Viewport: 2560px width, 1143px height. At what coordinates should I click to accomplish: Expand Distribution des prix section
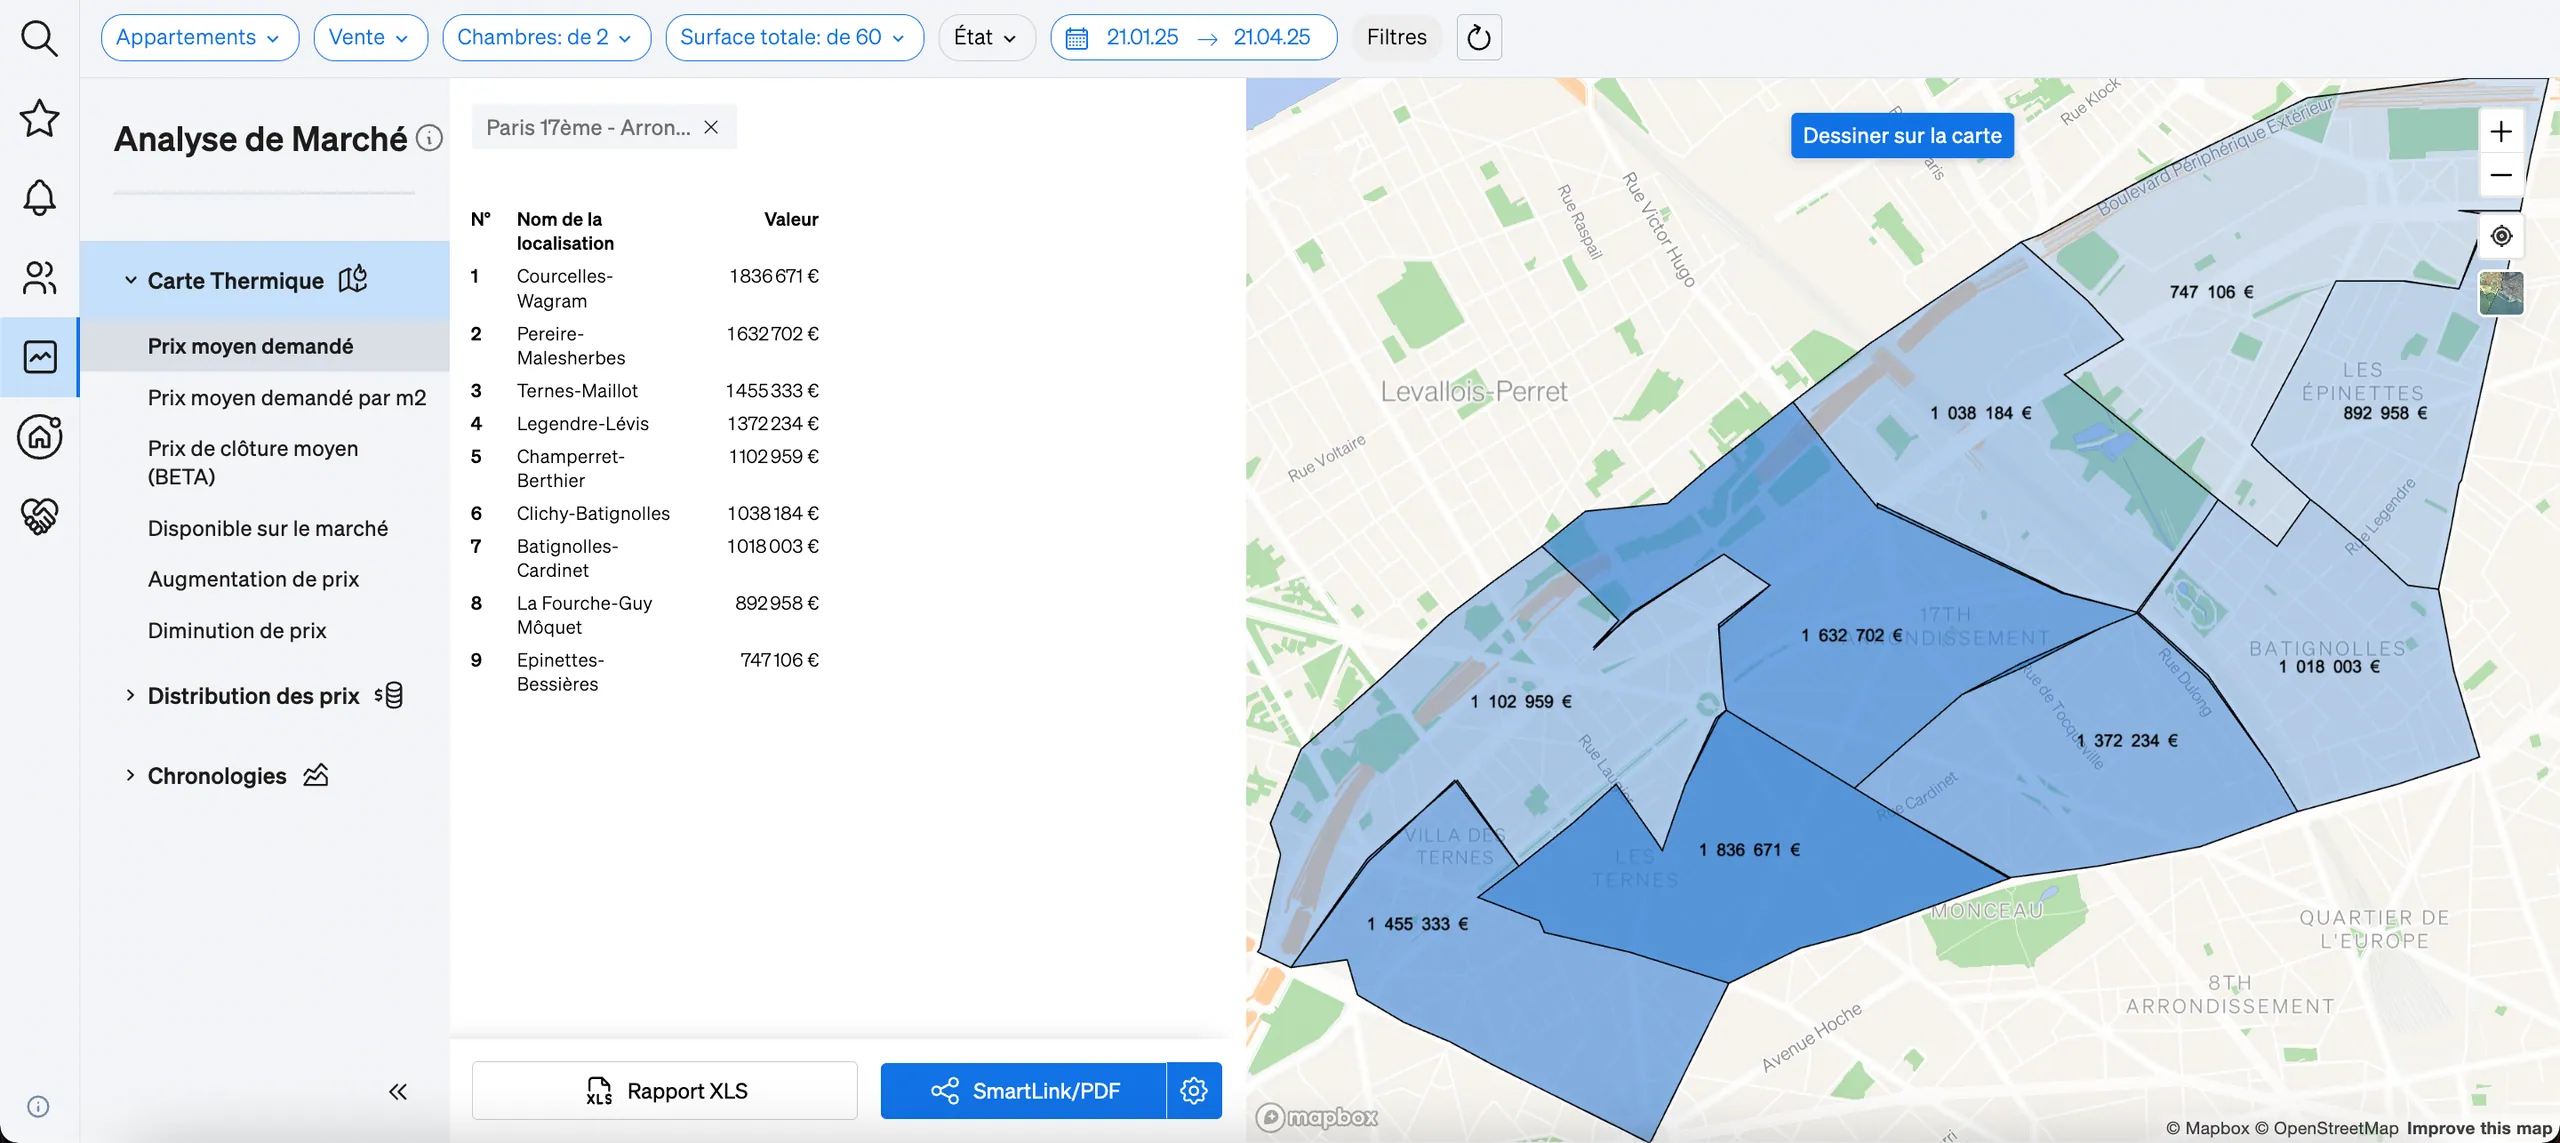(x=264, y=696)
